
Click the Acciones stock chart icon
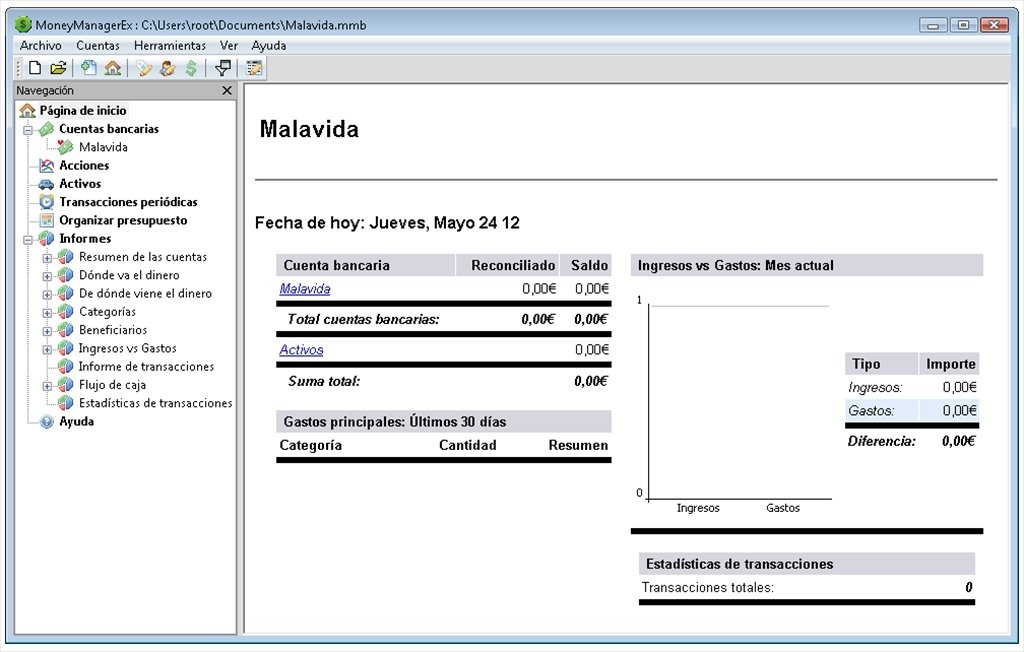[46, 165]
